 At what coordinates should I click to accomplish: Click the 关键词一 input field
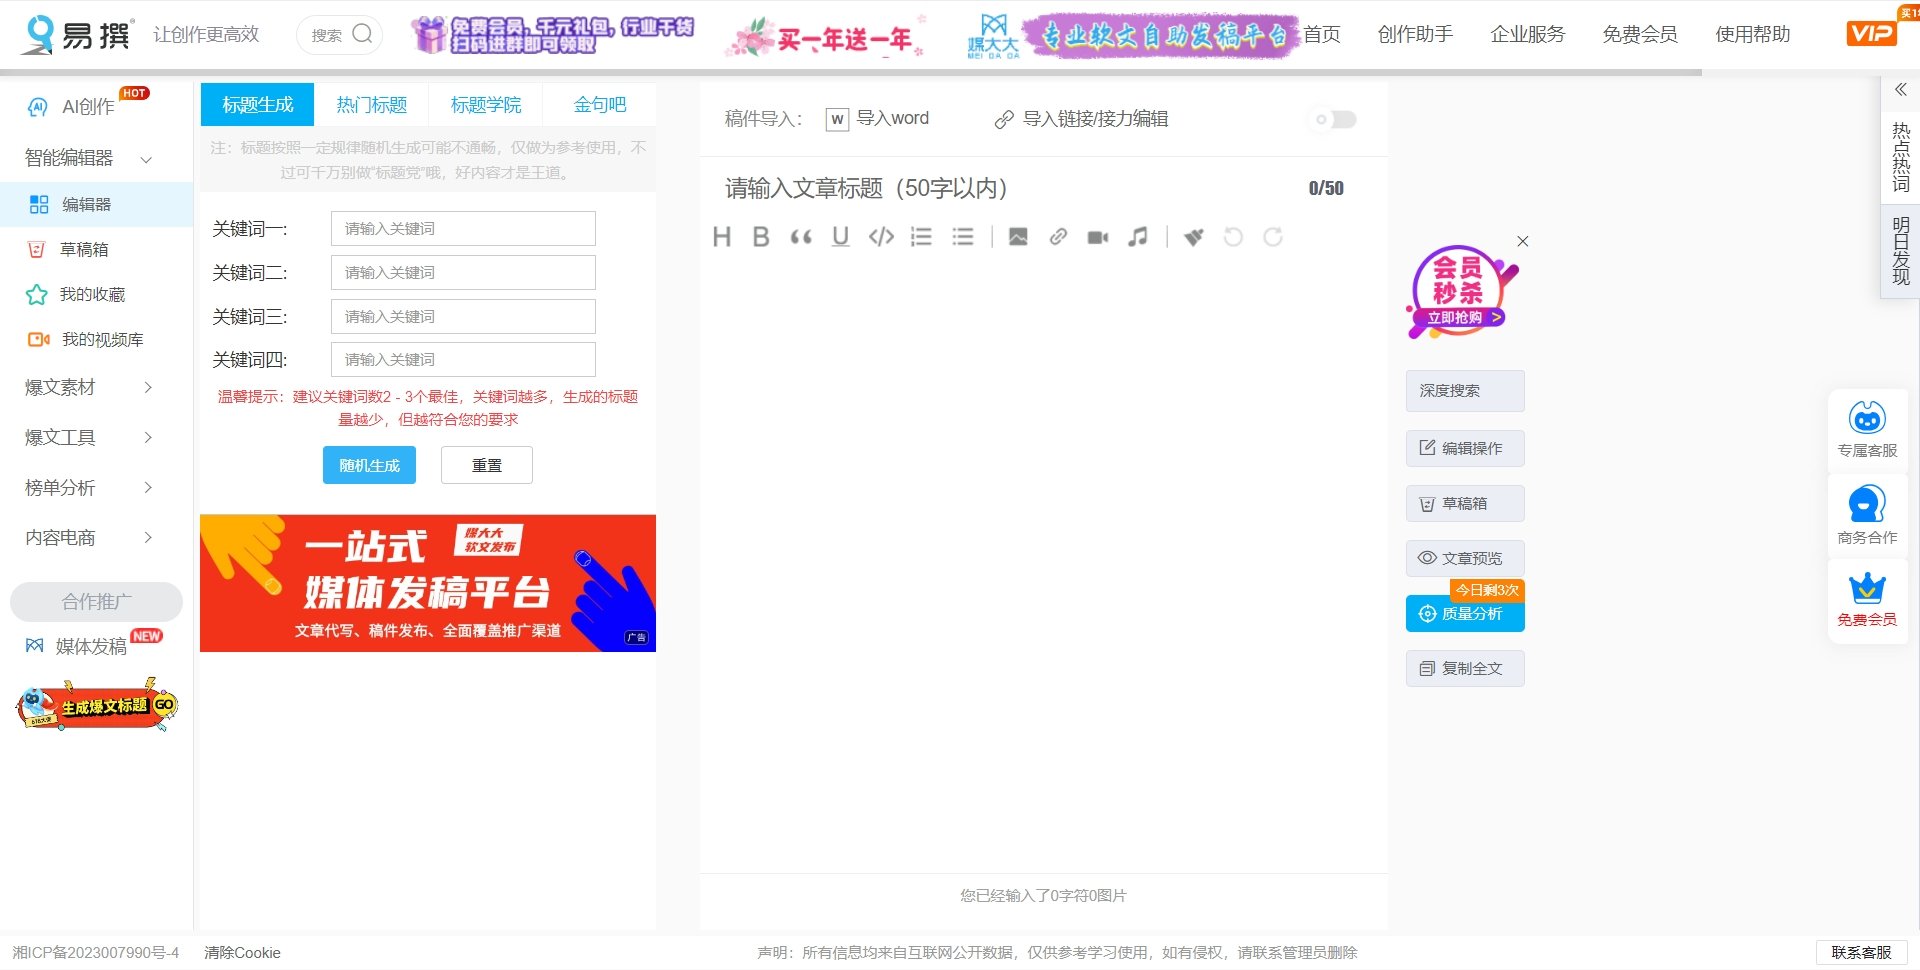tap(463, 229)
